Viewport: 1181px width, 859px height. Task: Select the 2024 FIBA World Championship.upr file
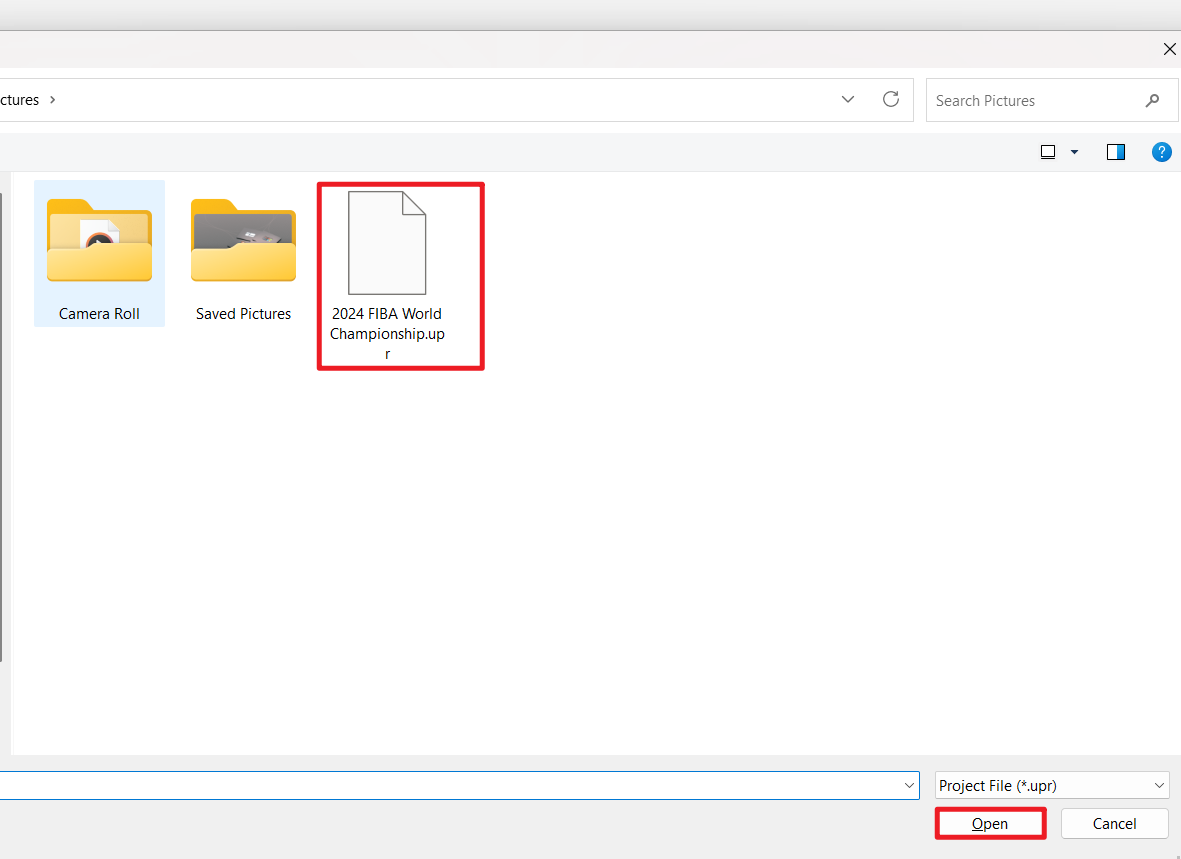[x=387, y=274]
